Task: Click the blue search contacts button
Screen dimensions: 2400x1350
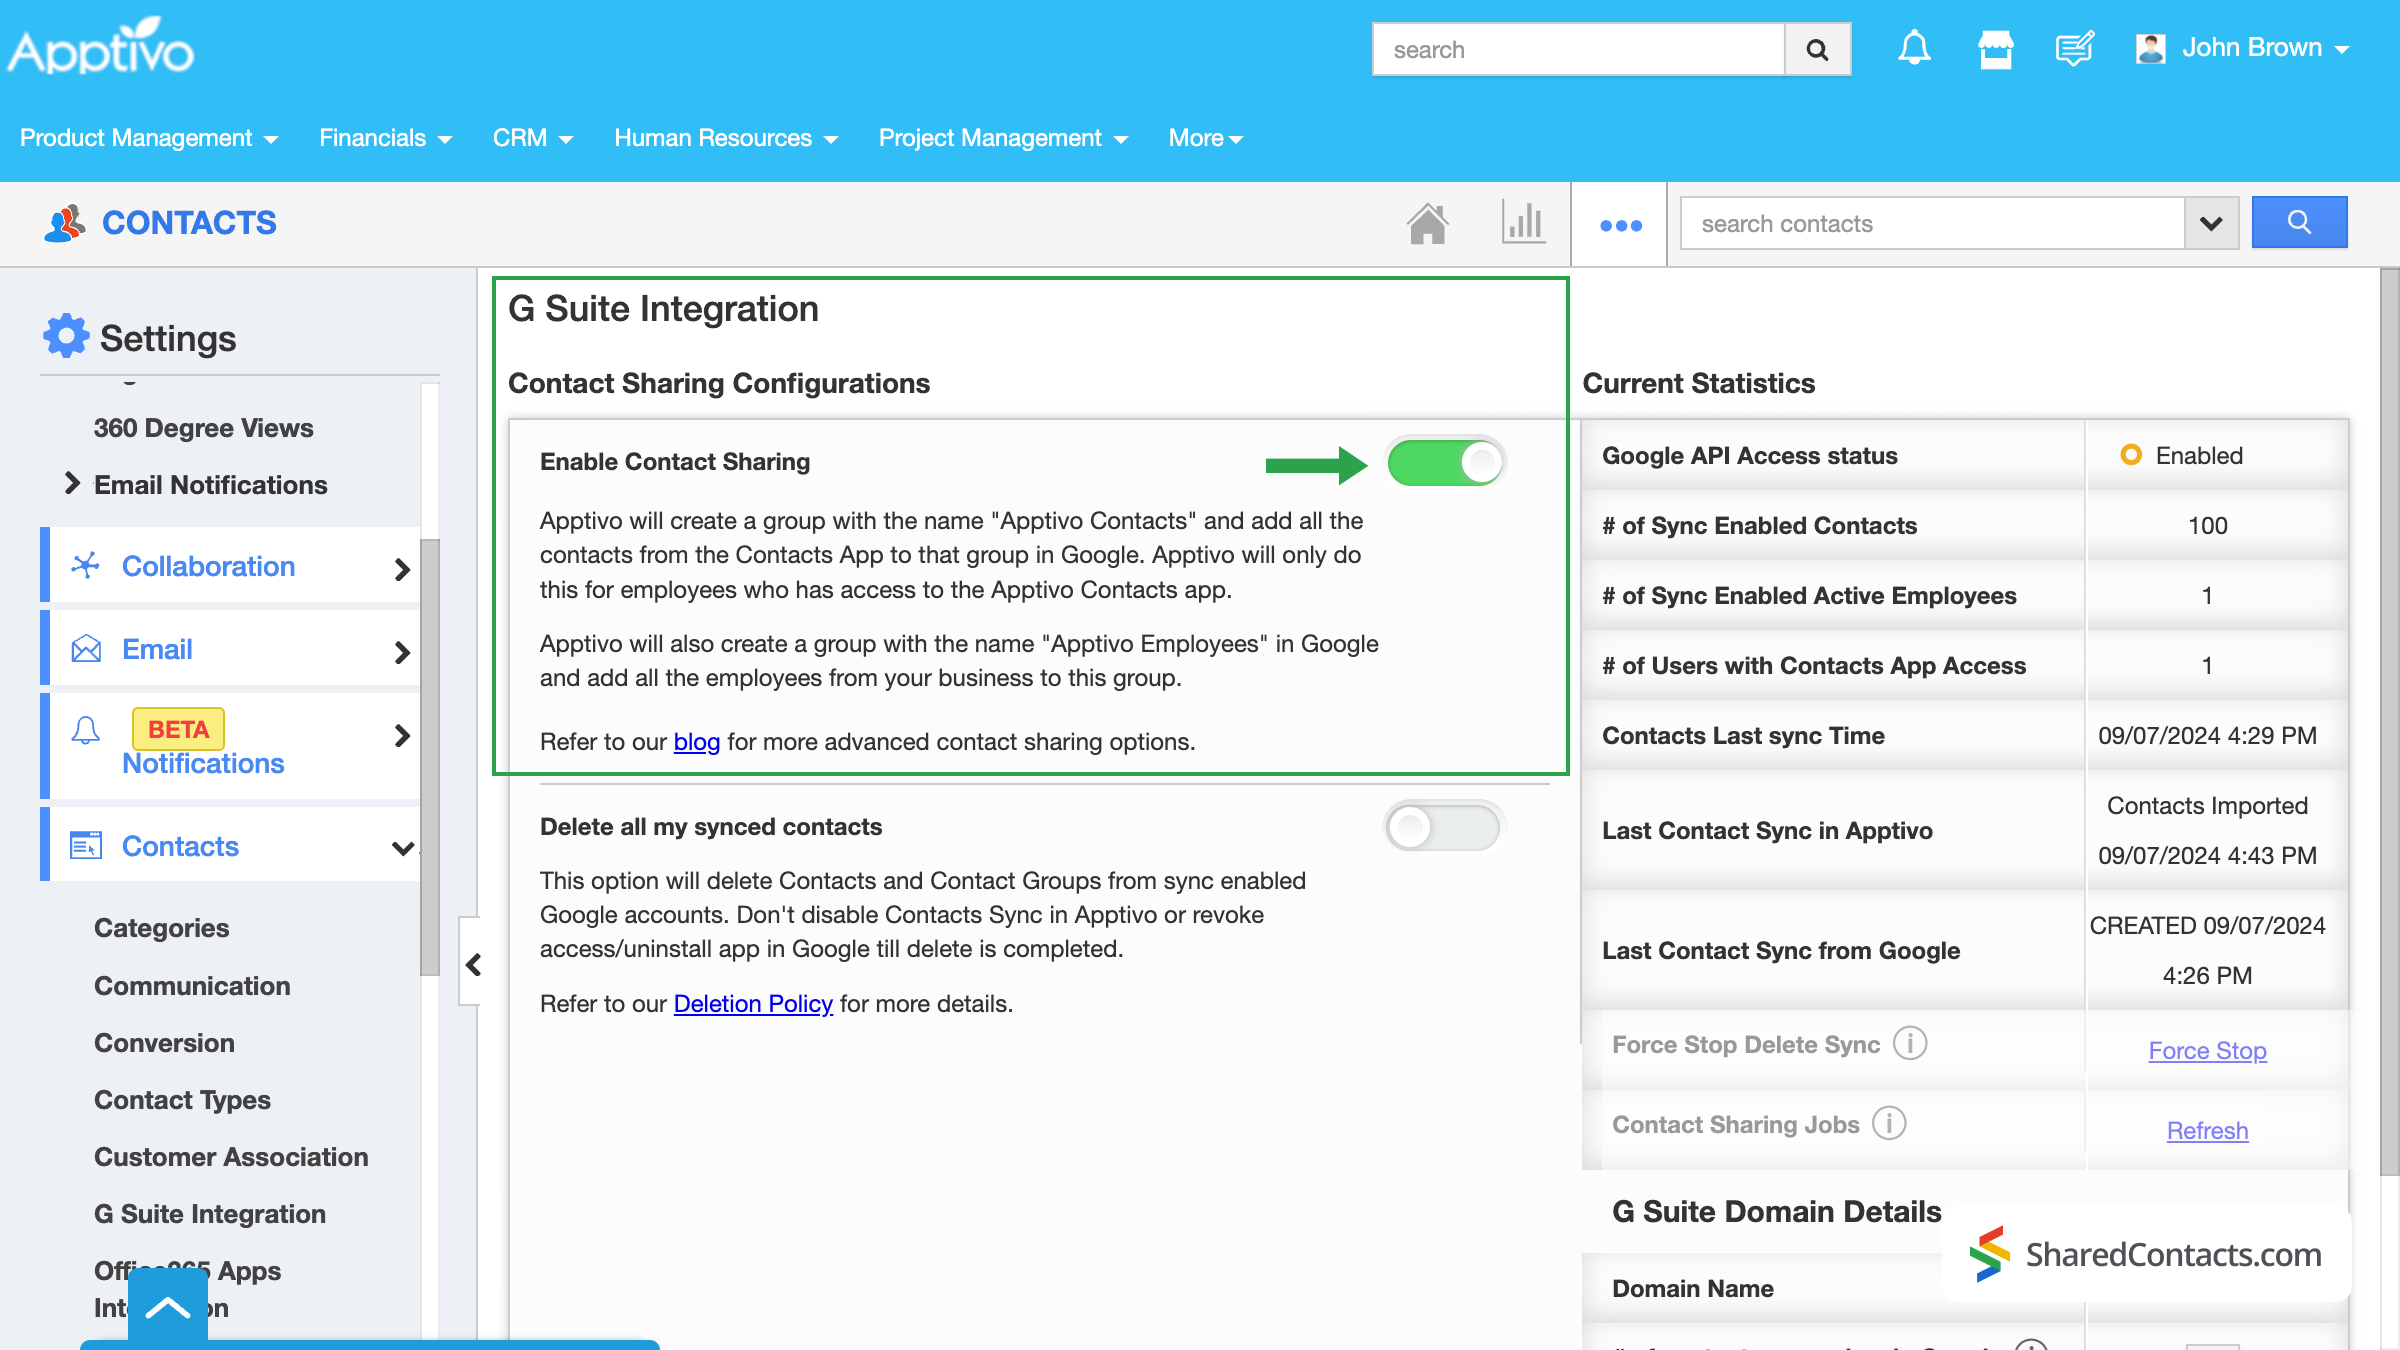Action: pyautogui.click(x=2299, y=222)
